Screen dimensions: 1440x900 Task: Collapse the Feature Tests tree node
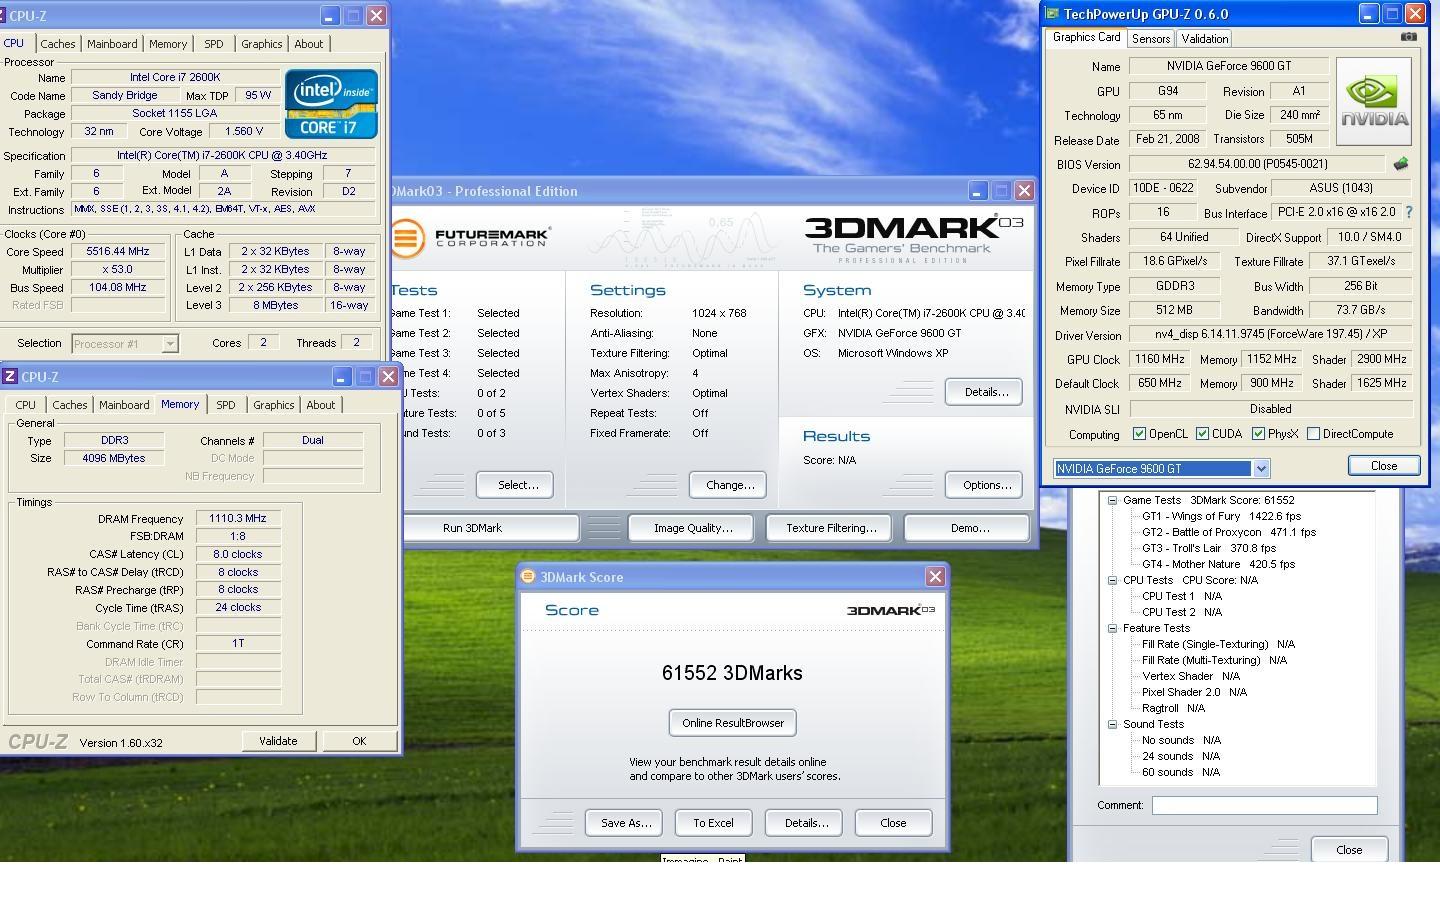[1112, 628]
